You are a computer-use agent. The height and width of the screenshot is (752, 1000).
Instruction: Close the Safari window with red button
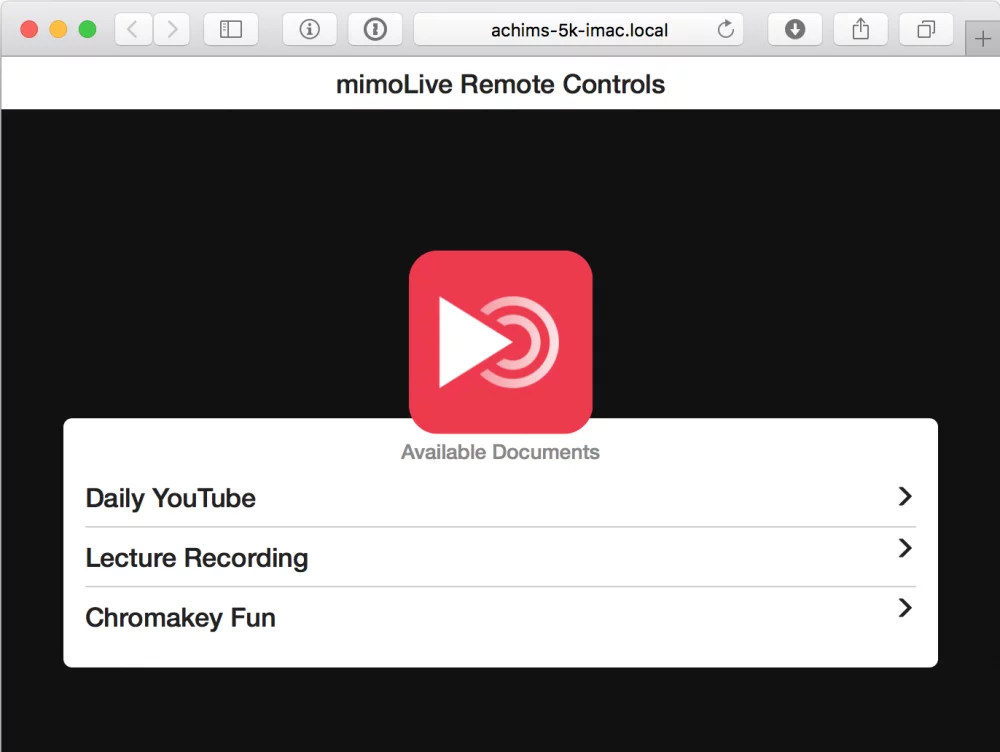[x=29, y=29]
